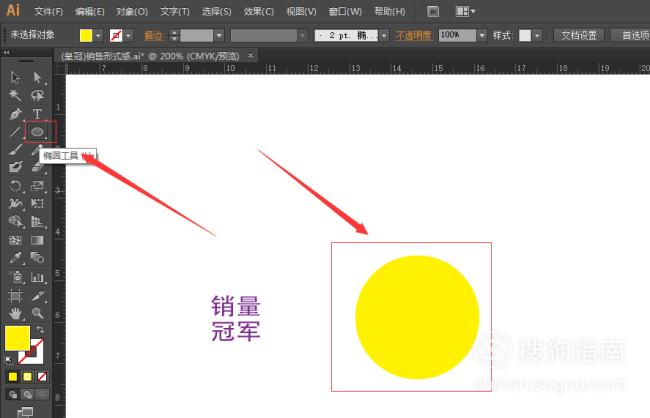Open the 描边 stroke panel link
This screenshot has width=650, height=418.
(x=153, y=36)
